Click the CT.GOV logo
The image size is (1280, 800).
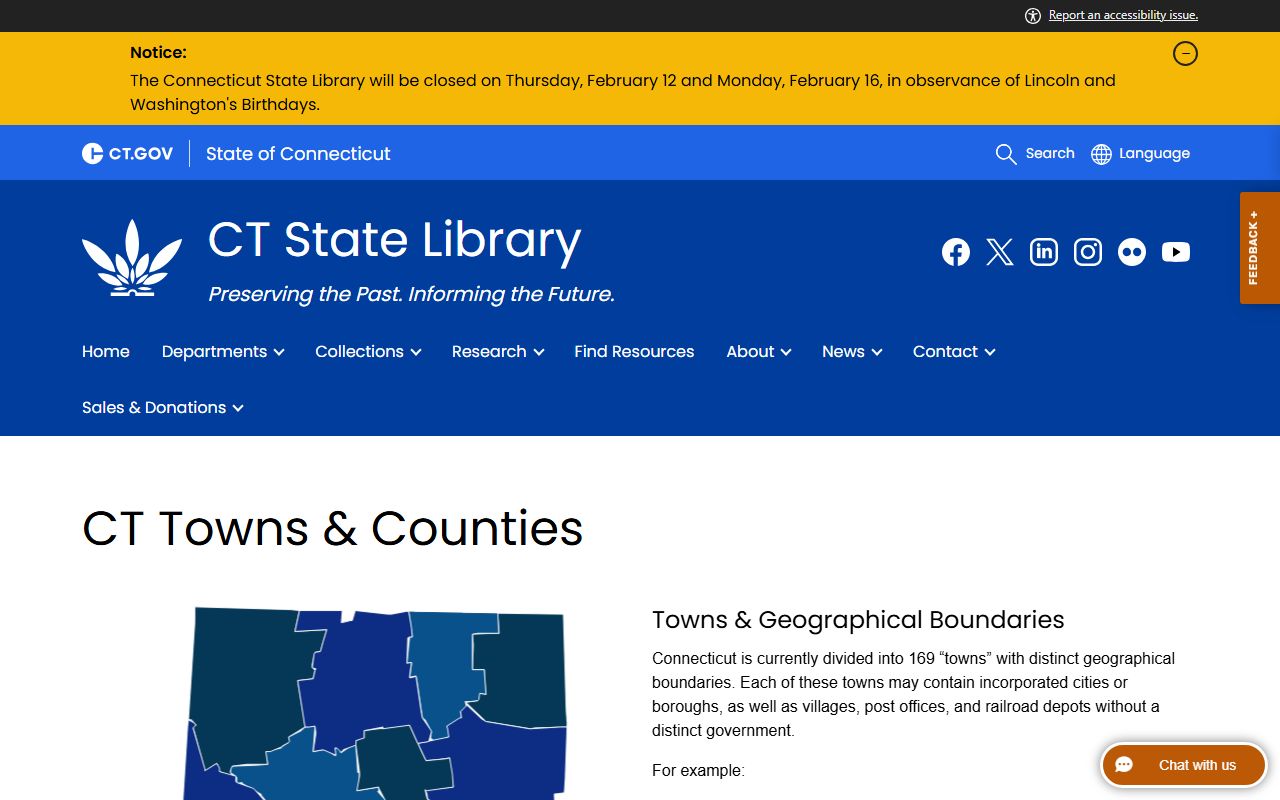coord(127,153)
